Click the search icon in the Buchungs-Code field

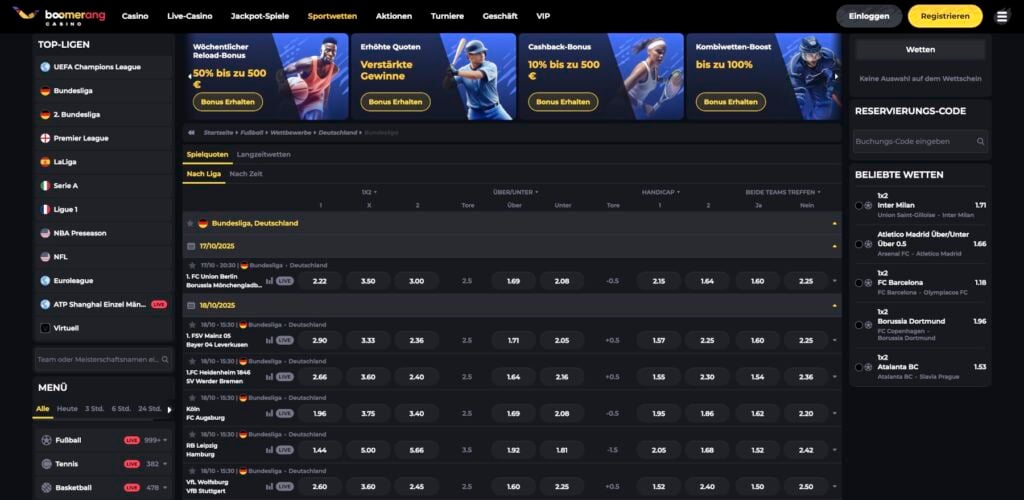pyautogui.click(x=980, y=142)
